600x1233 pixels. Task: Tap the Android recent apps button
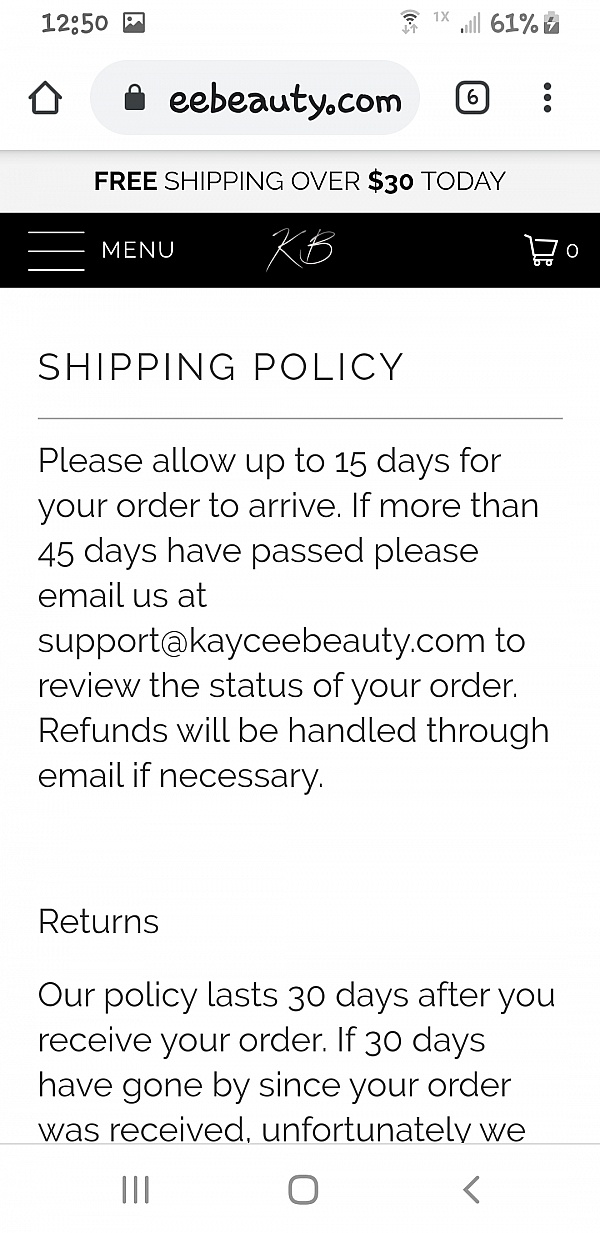[135, 1189]
